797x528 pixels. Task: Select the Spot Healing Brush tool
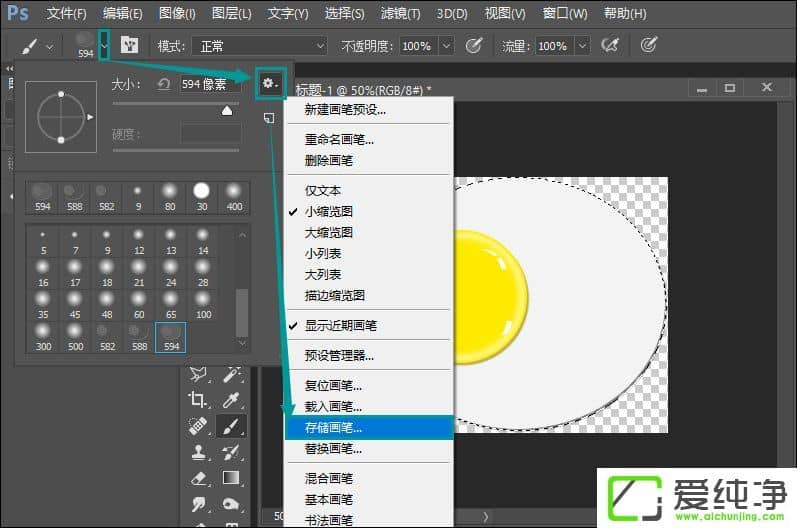point(198,426)
